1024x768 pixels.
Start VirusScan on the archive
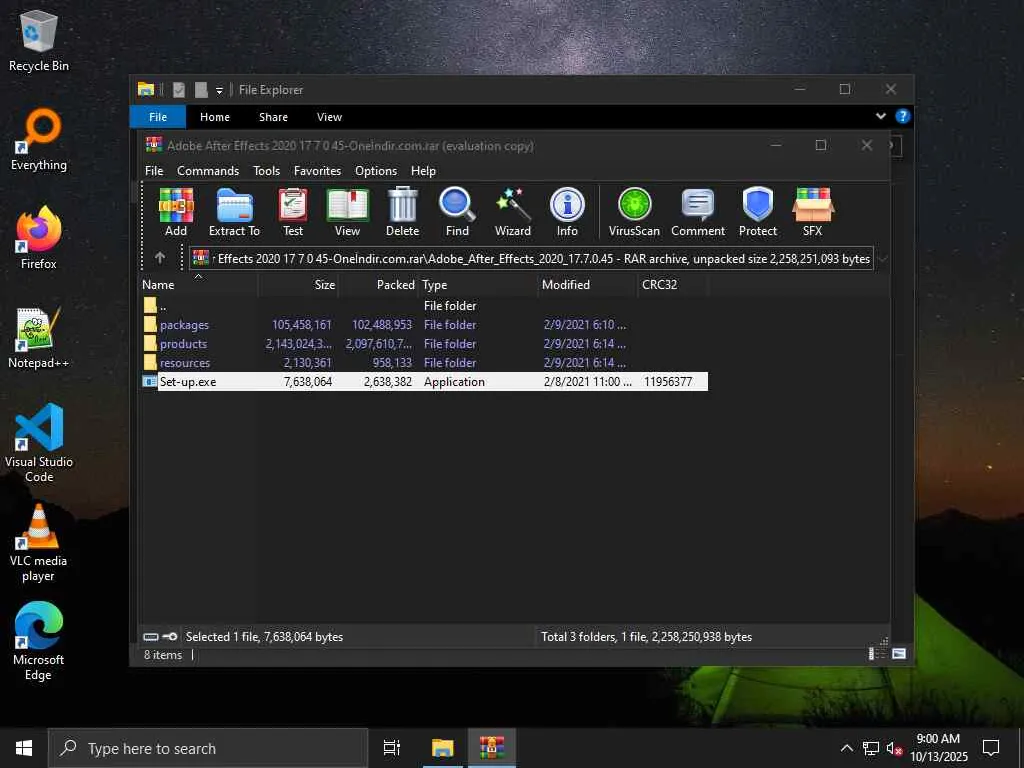[x=634, y=212]
